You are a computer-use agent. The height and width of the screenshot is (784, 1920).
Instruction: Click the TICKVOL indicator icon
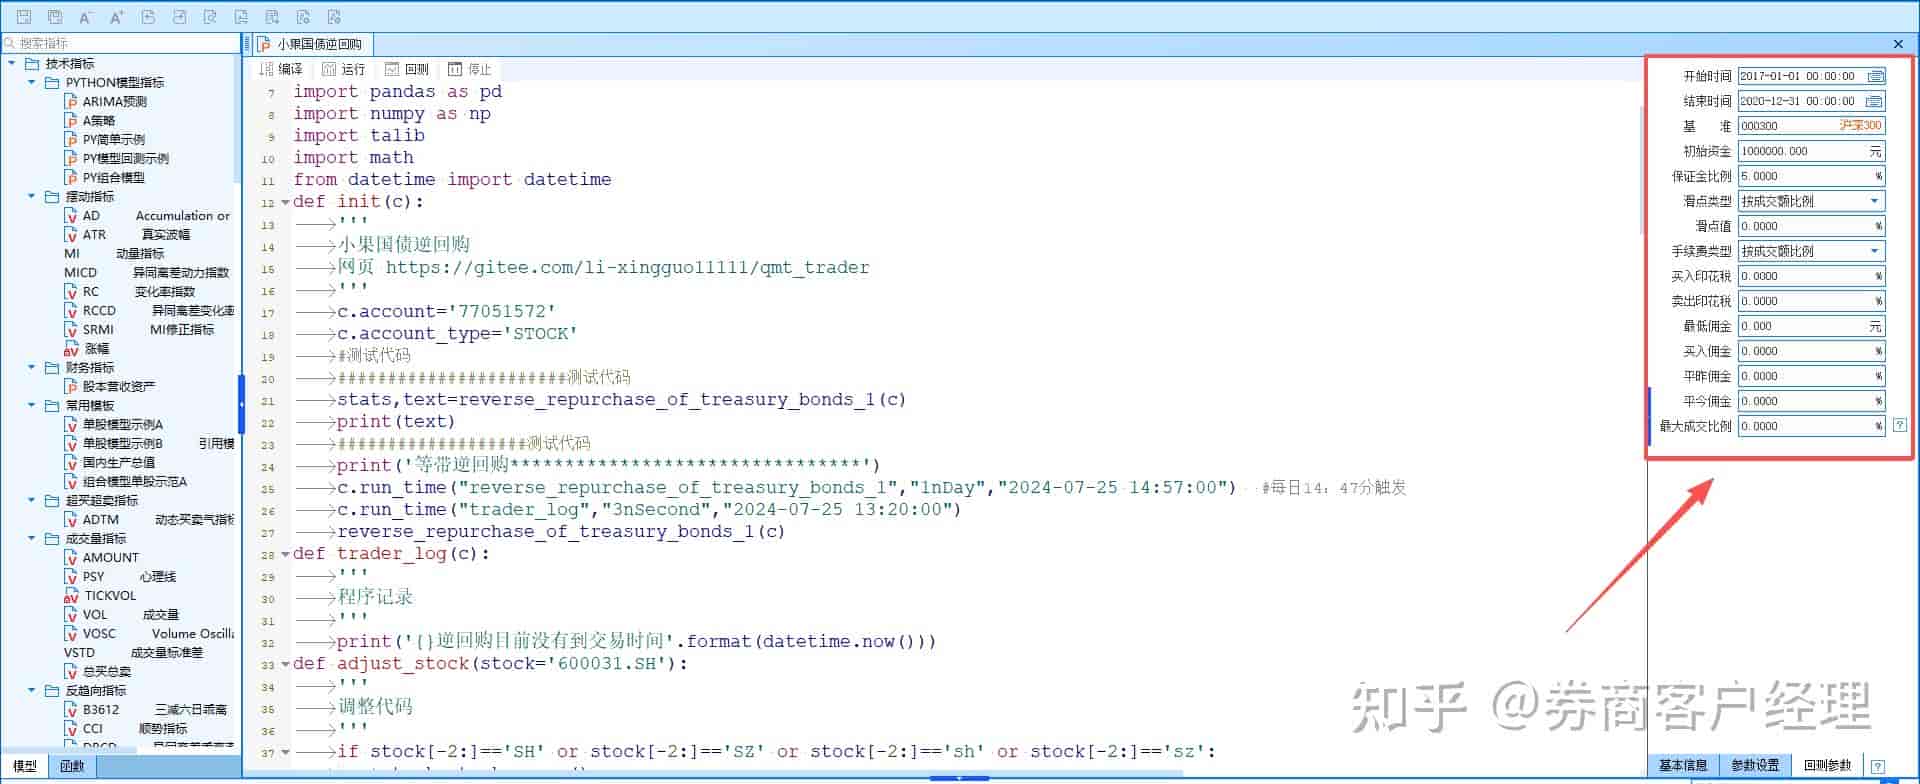pos(71,595)
